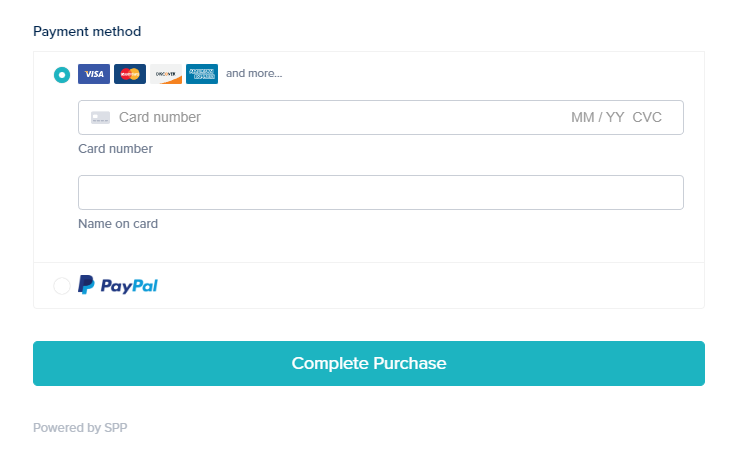Screen dimensions: 734x457
Task: Click the MM / YY expiry field
Action: click(x=597, y=118)
